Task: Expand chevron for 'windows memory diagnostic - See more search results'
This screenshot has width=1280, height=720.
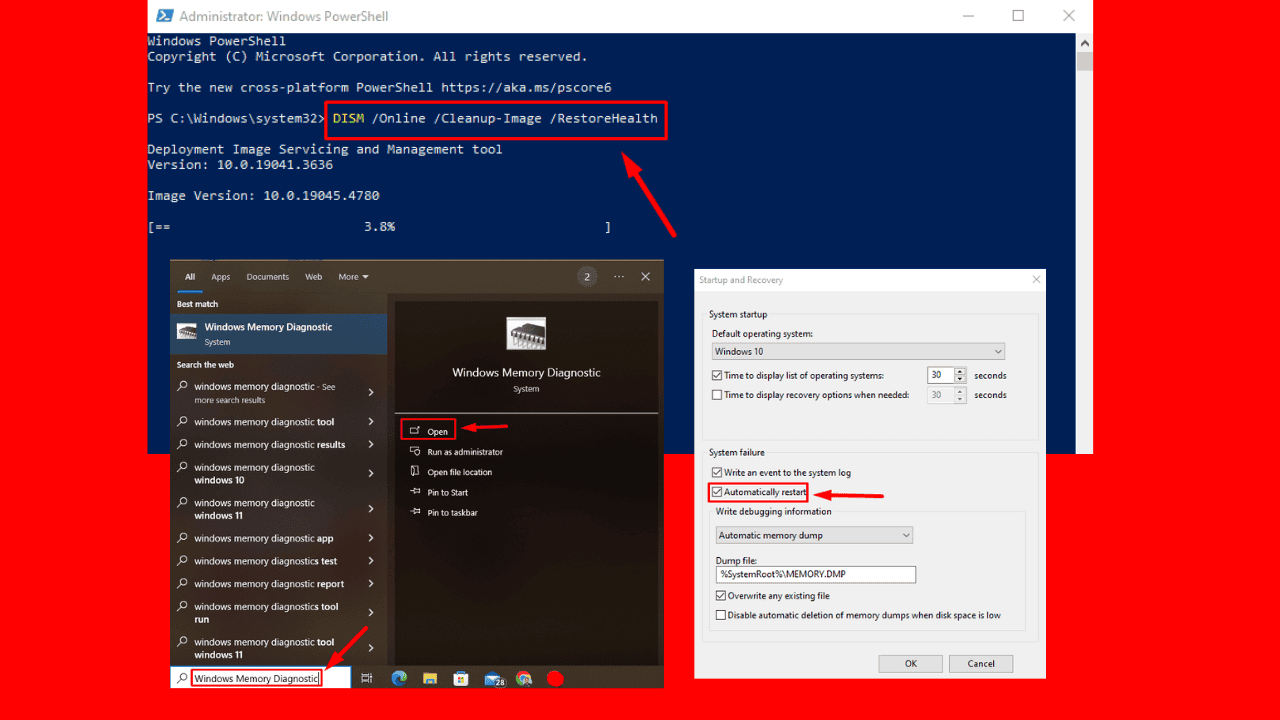Action: pos(371,393)
